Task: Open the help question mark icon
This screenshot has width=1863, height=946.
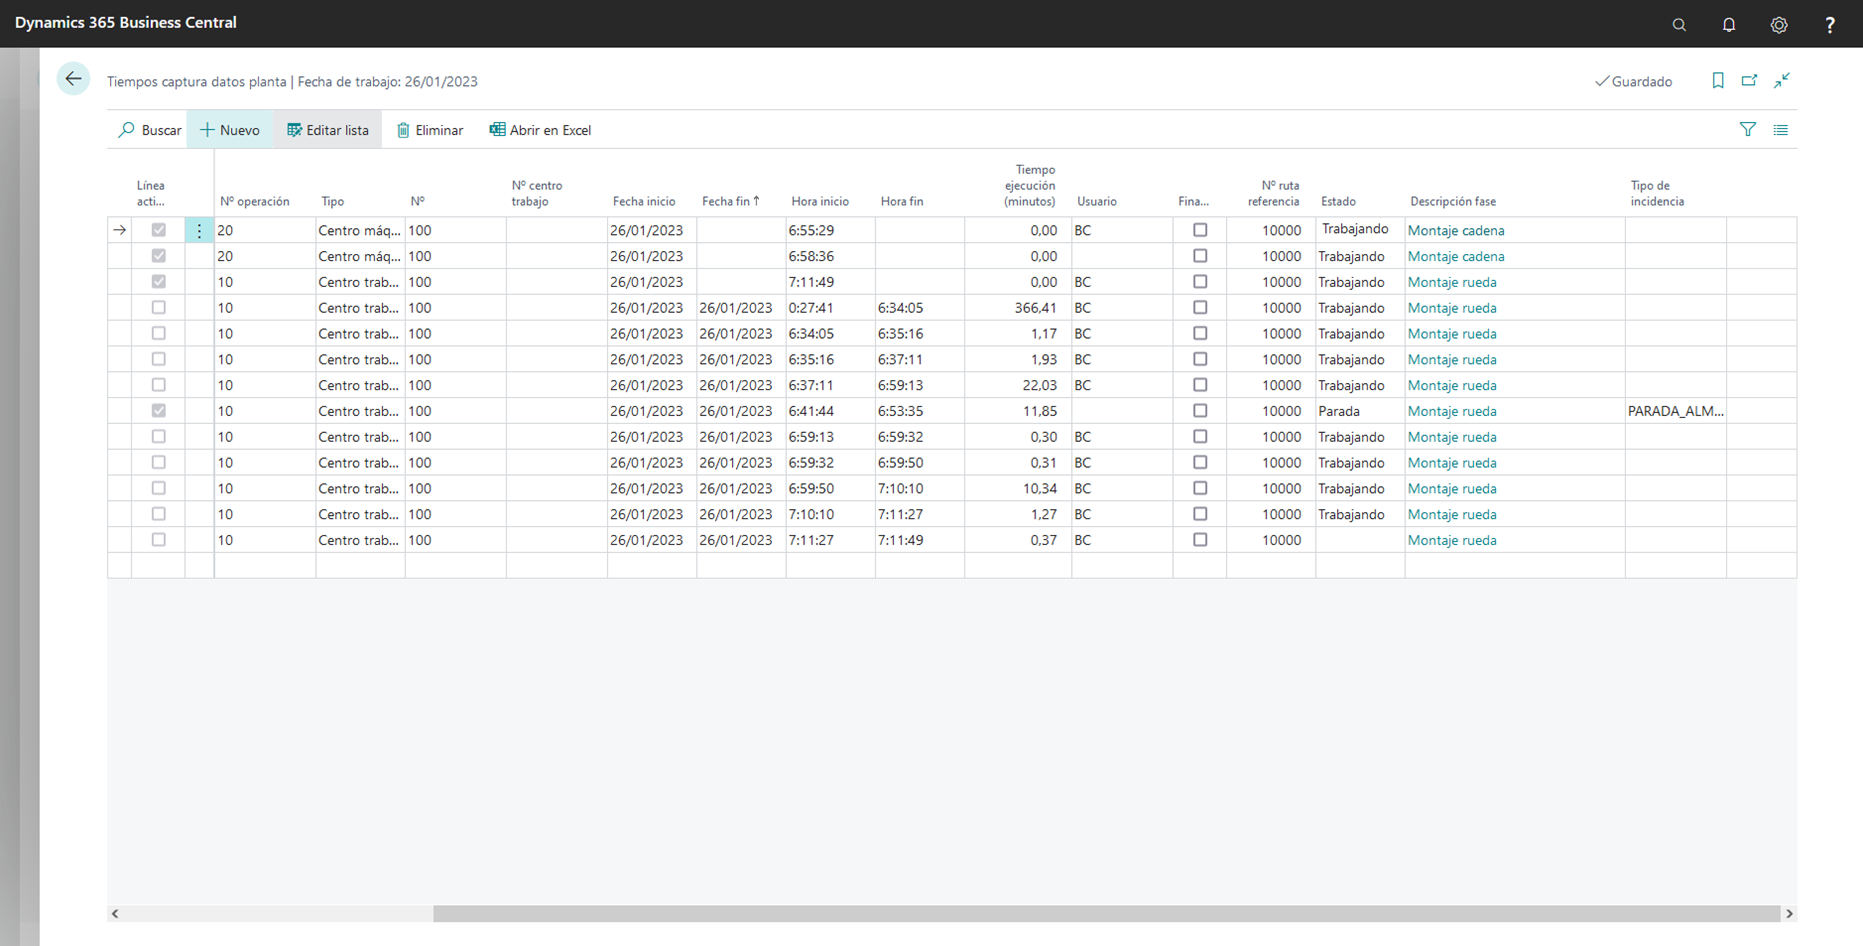Action: pyautogui.click(x=1830, y=25)
